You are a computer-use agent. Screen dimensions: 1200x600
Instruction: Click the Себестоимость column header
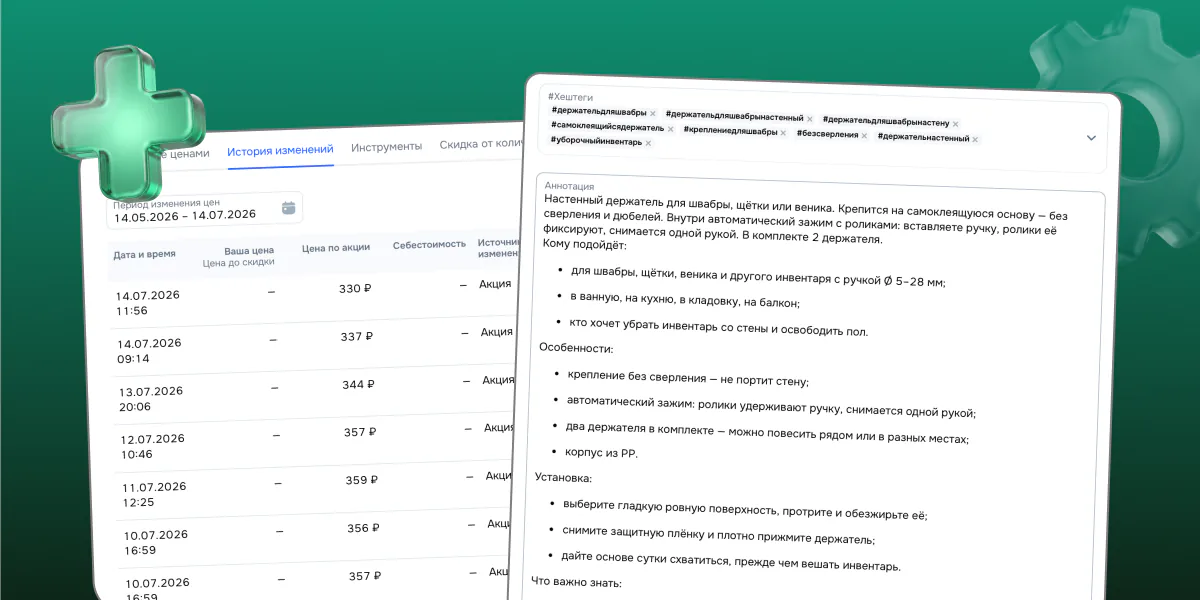429,244
